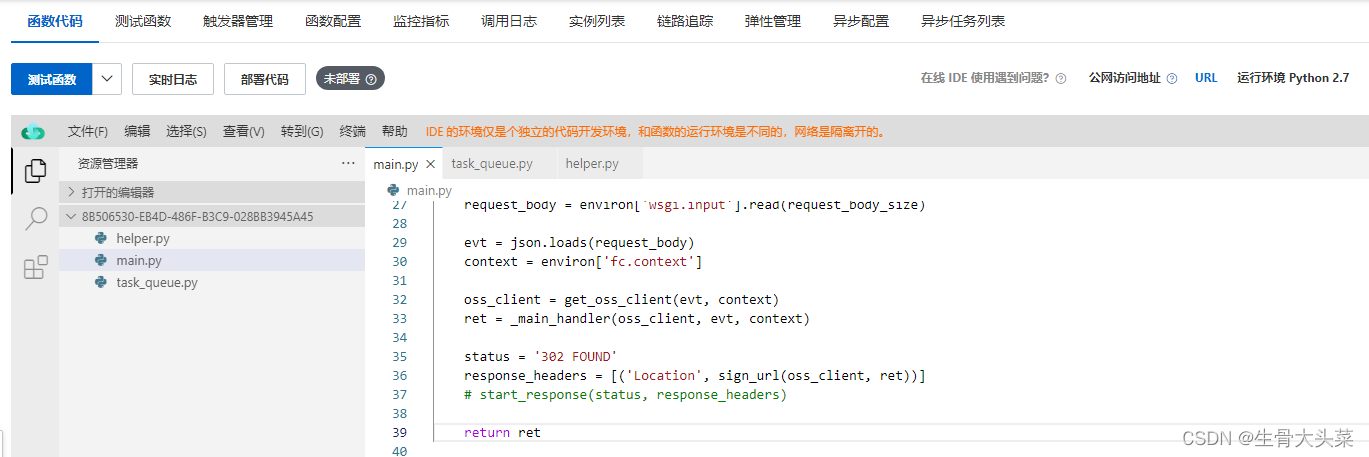Click 运行环境 Python 2.7 label

tap(1293, 78)
